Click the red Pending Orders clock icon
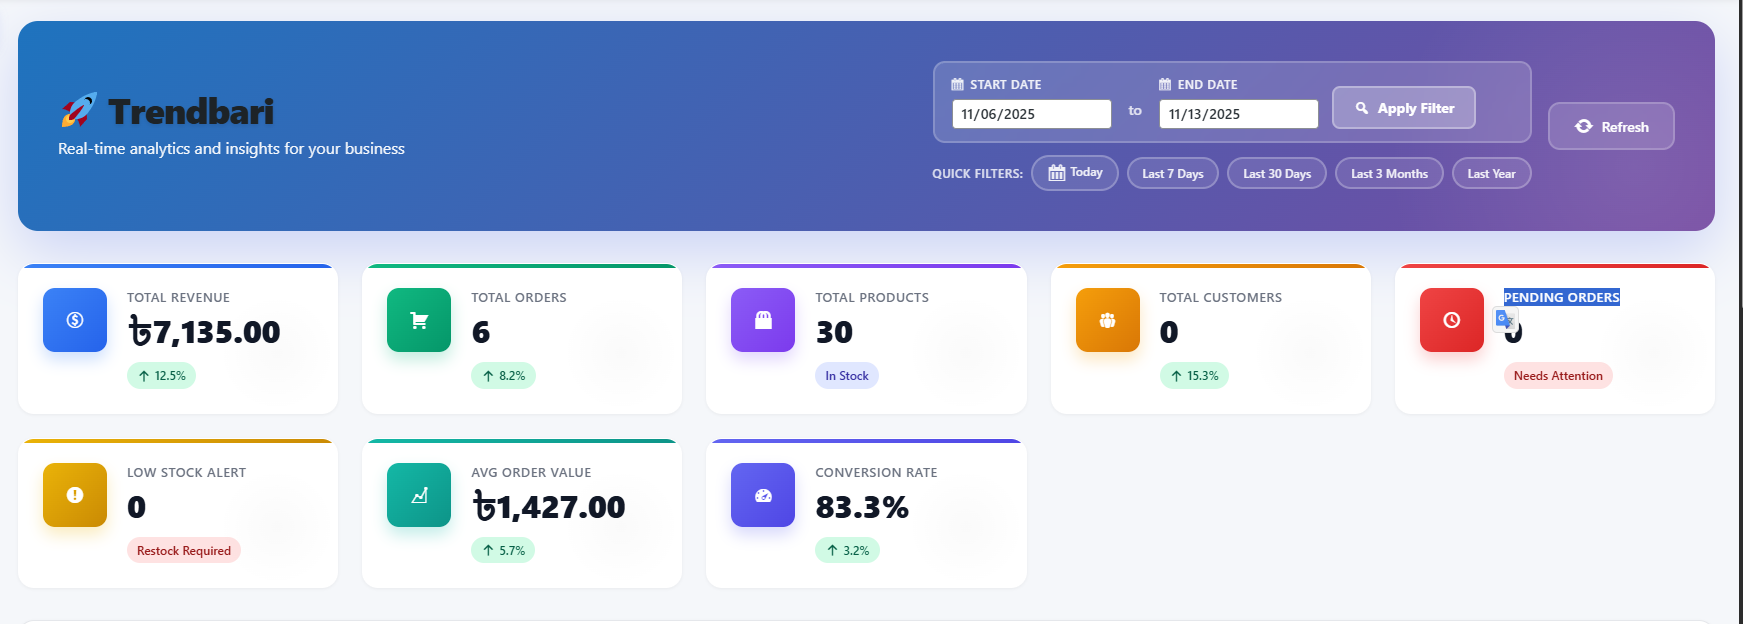This screenshot has width=1743, height=624. coord(1451,320)
